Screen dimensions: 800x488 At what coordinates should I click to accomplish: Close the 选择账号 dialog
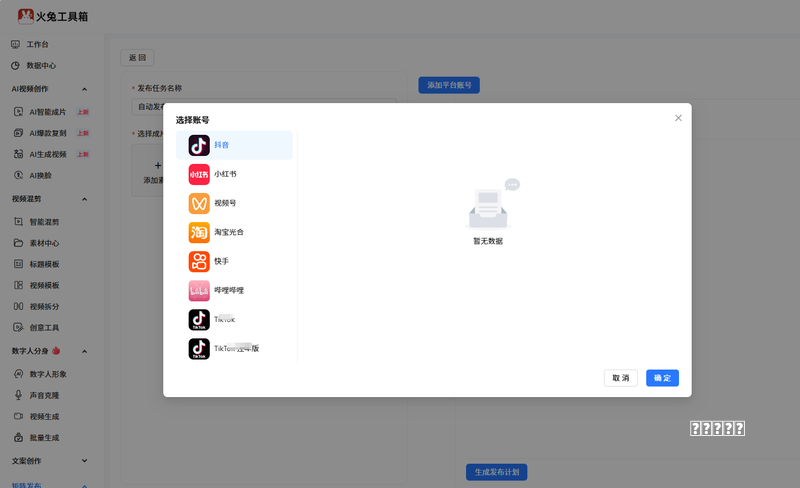click(678, 118)
